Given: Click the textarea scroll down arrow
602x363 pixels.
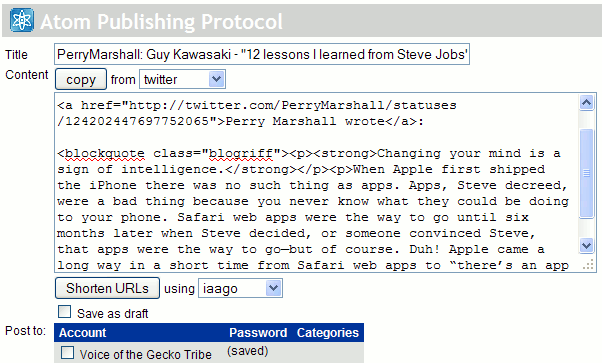Looking at the screenshot, I should 586,245.
